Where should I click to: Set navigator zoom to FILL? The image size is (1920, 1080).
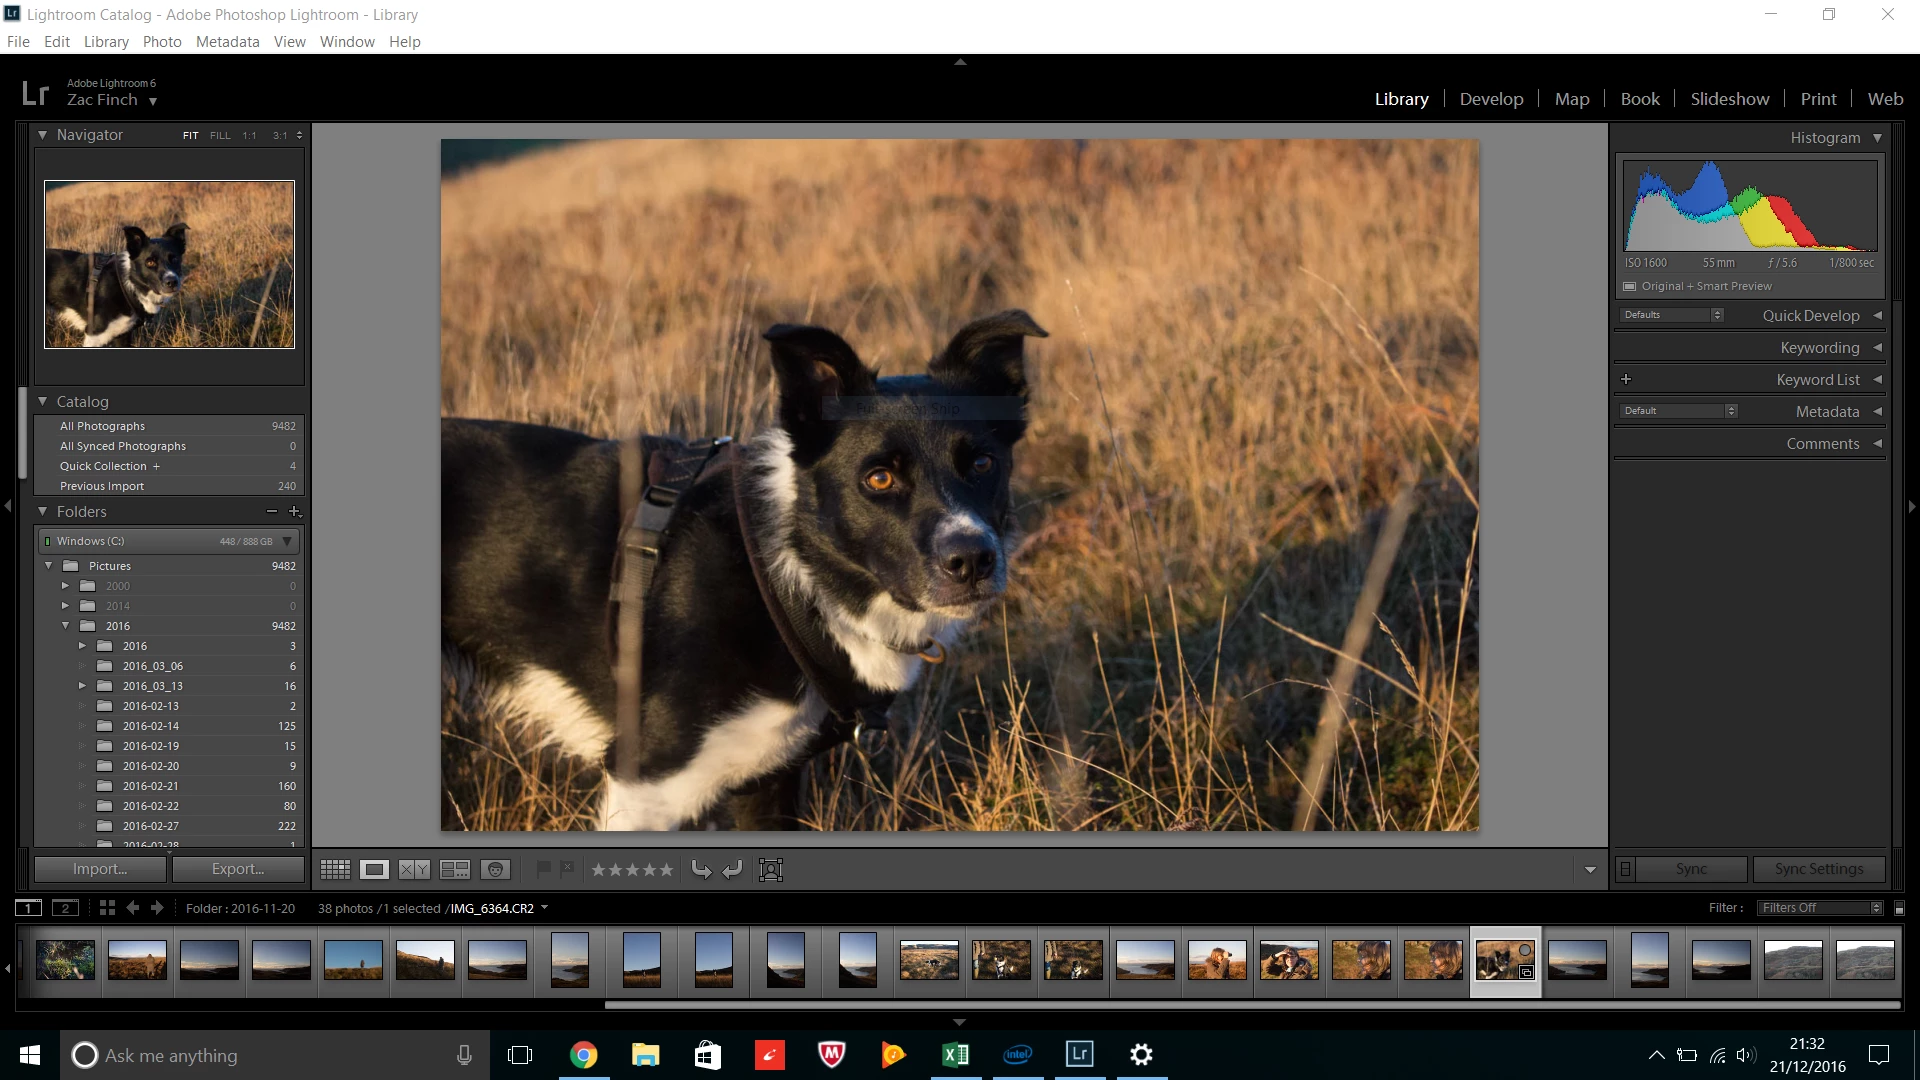coord(220,135)
